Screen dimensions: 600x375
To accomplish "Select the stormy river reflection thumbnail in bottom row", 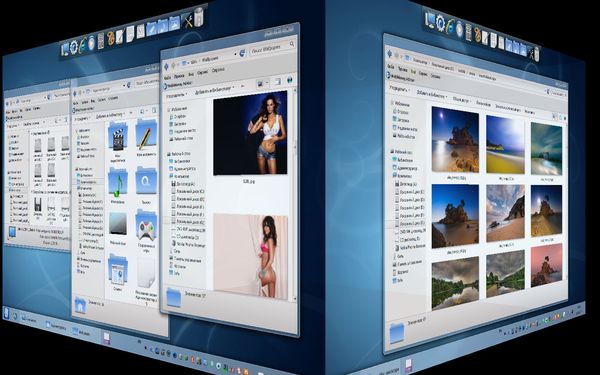I will [455, 282].
